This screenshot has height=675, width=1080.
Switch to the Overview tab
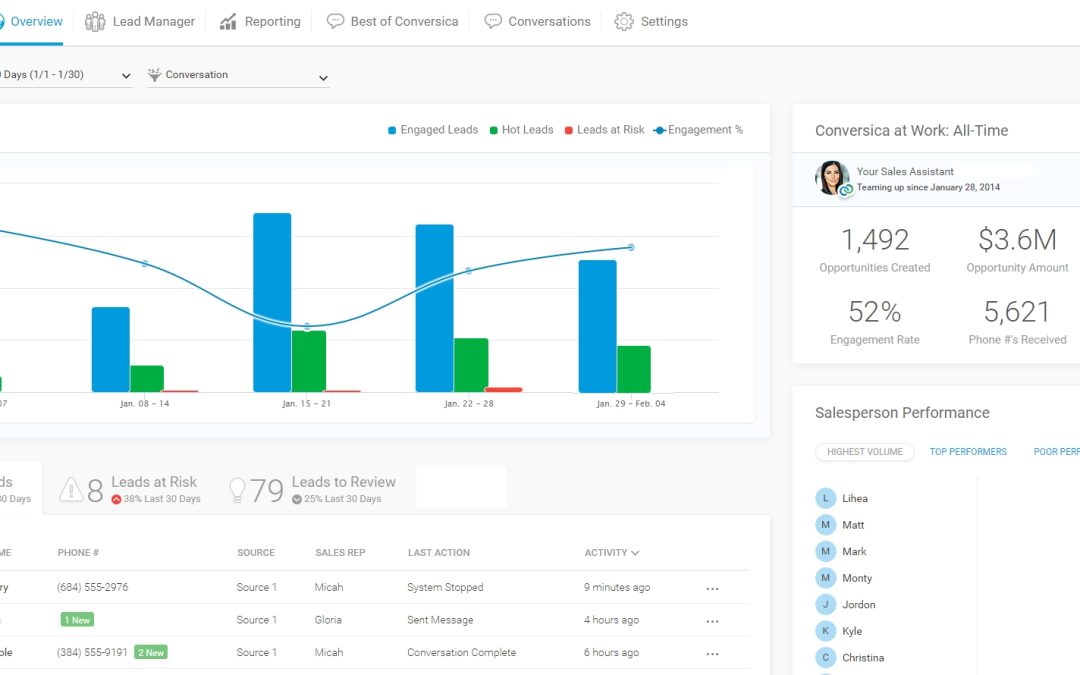31,21
